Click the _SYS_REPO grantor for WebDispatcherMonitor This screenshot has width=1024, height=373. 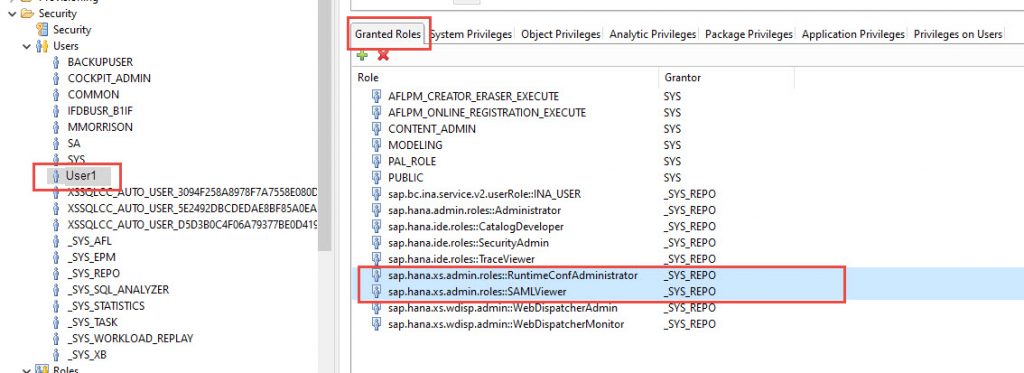pyautogui.click(x=689, y=324)
